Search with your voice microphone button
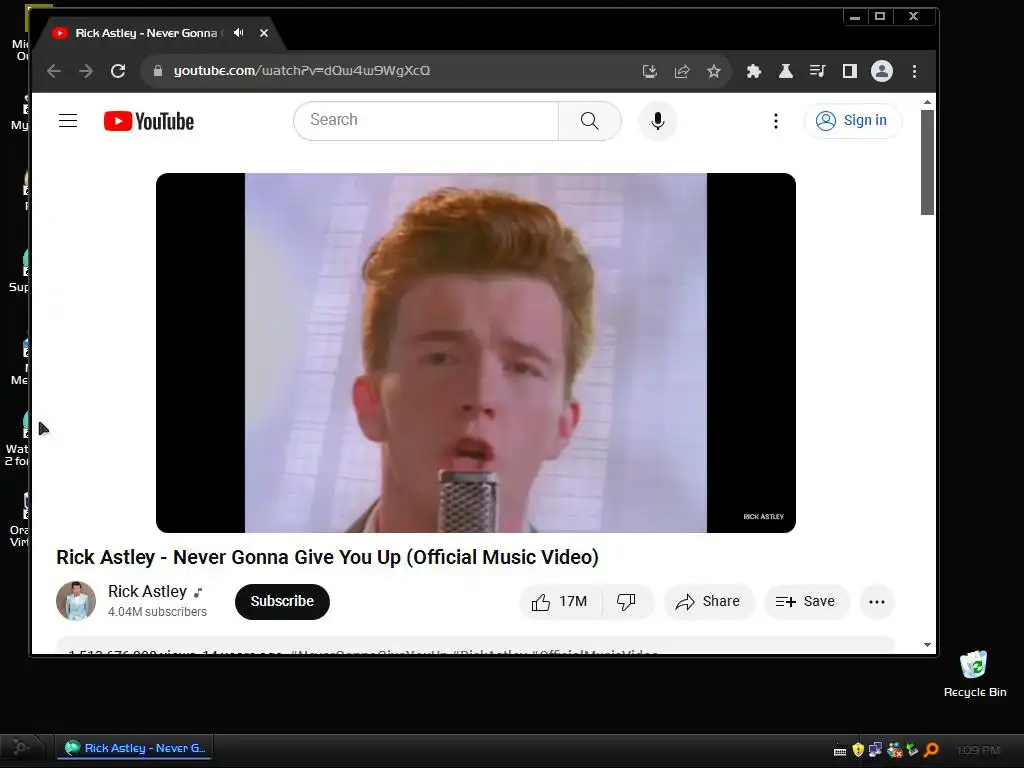 (x=658, y=121)
